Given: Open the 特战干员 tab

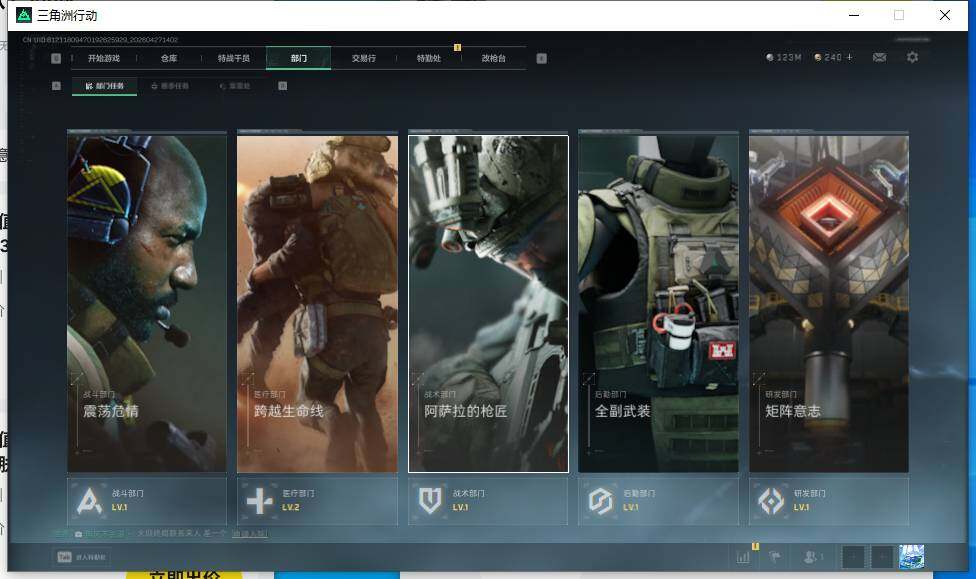Looking at the screenshot, I should click(233, 59).
